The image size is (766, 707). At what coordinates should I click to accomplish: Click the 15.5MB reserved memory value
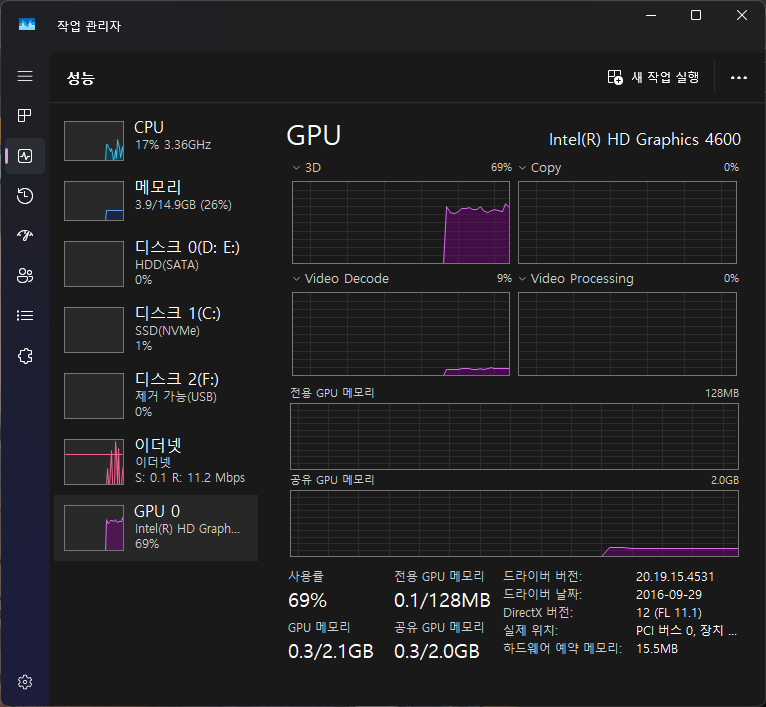coord(657,649)
